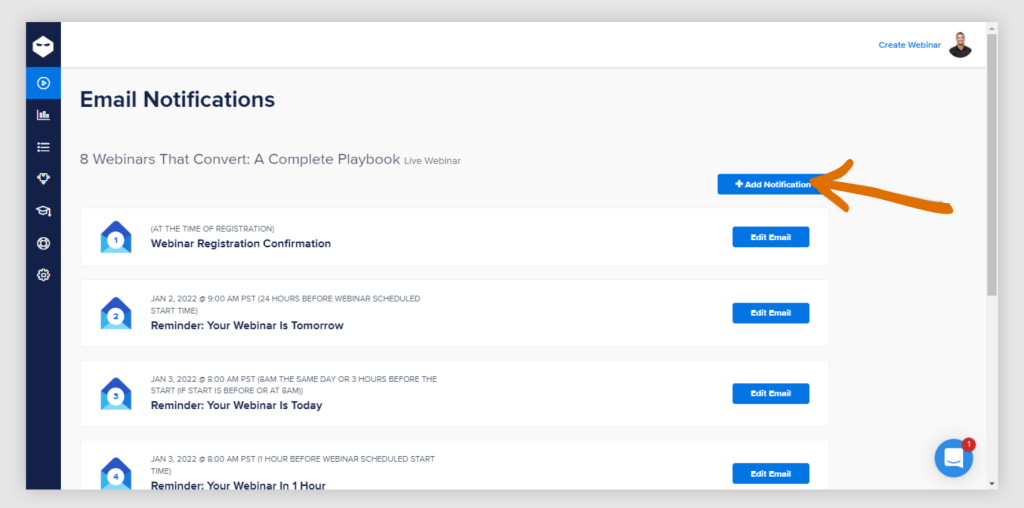
Task: Click the envelope icon for email 3
Action: [x=116, y=394]
